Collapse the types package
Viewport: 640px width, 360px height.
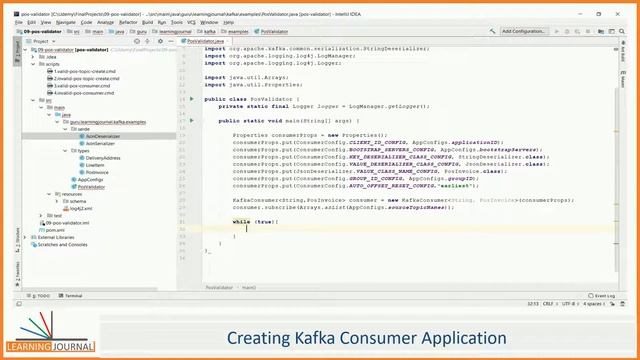65,151
